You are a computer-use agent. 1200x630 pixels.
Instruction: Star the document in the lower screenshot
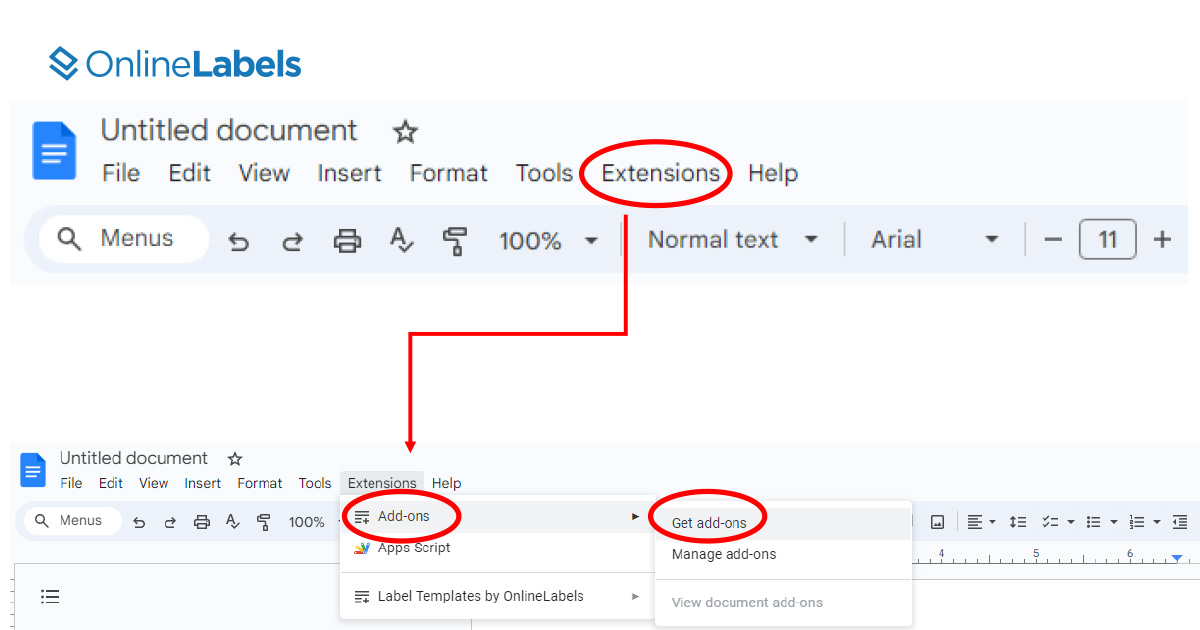(235, 459)
